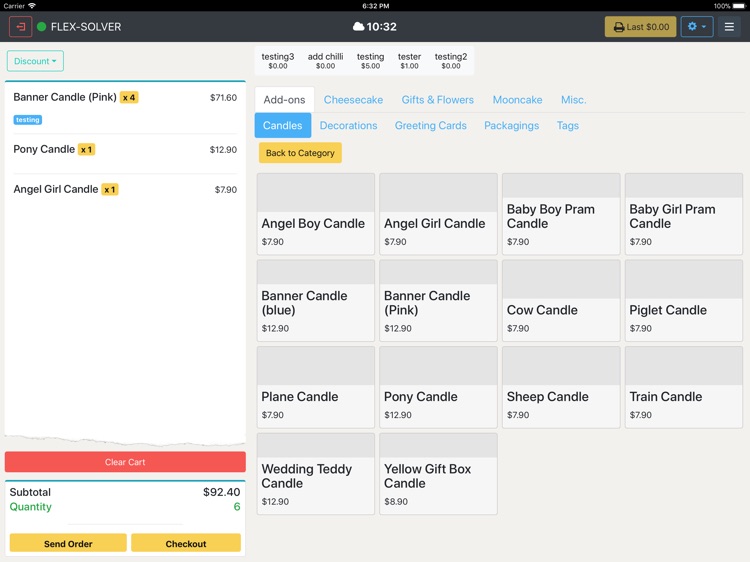Add Train Candle to cart

[x=684, y=387]
